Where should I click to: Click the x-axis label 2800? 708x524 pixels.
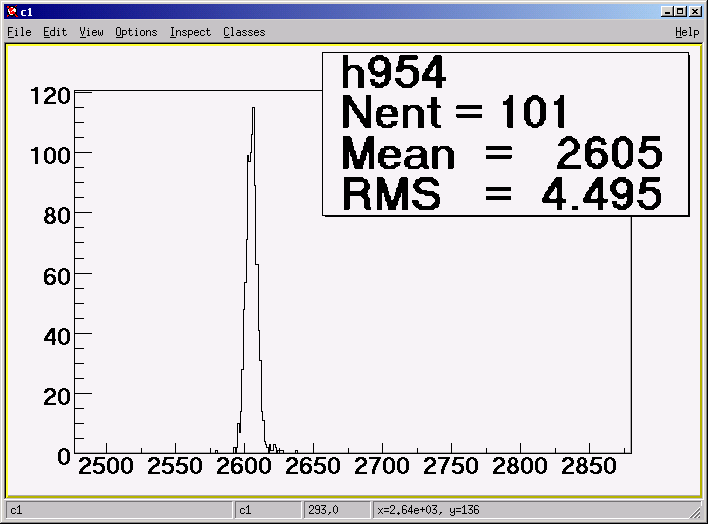(520, 466)
